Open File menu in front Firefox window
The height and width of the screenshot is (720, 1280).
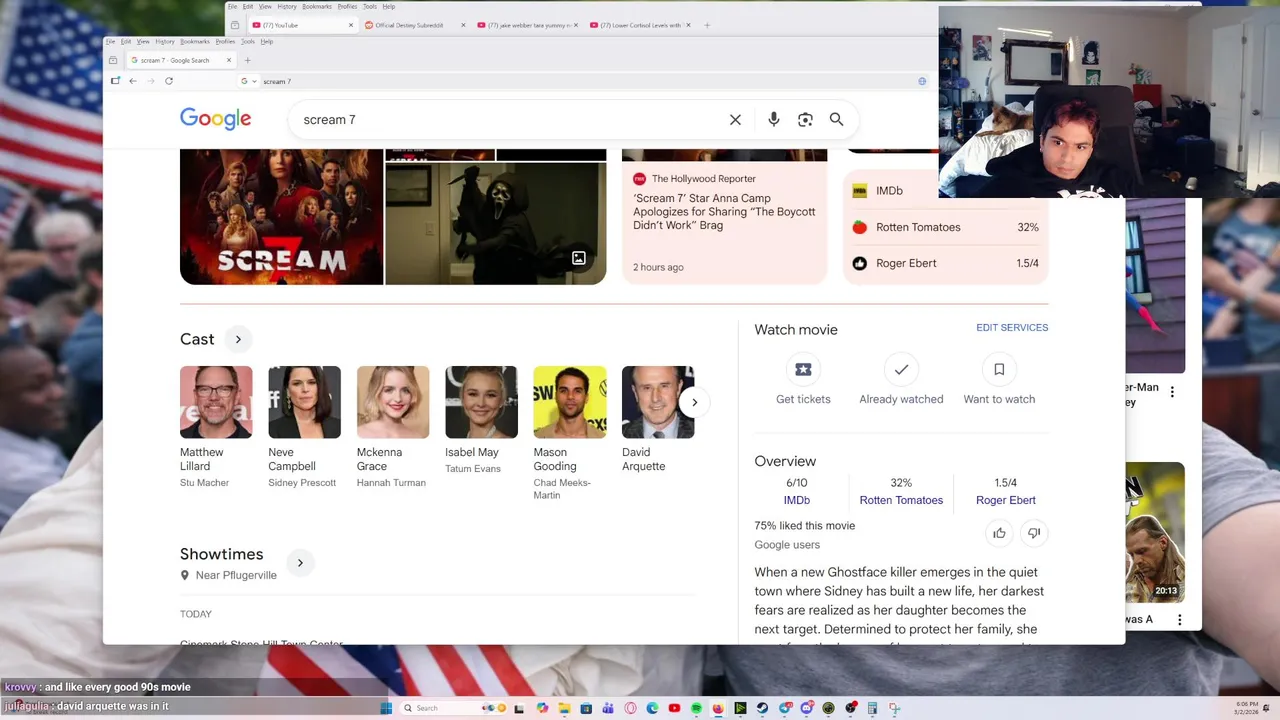[113, 42]
